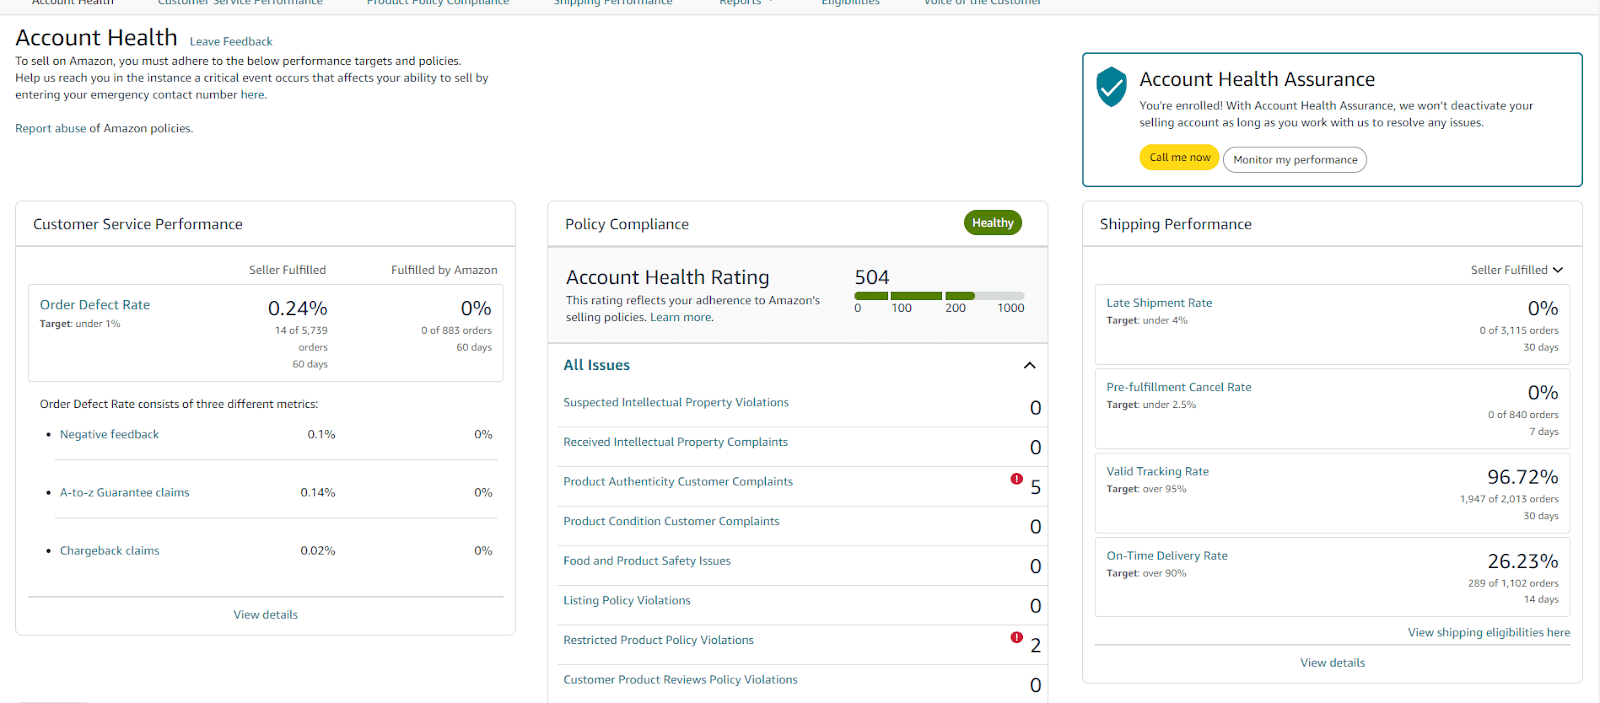Click the Account Health Rating progress bar
The height and width of the screenshot is (703, 1600).
point(939,296)
